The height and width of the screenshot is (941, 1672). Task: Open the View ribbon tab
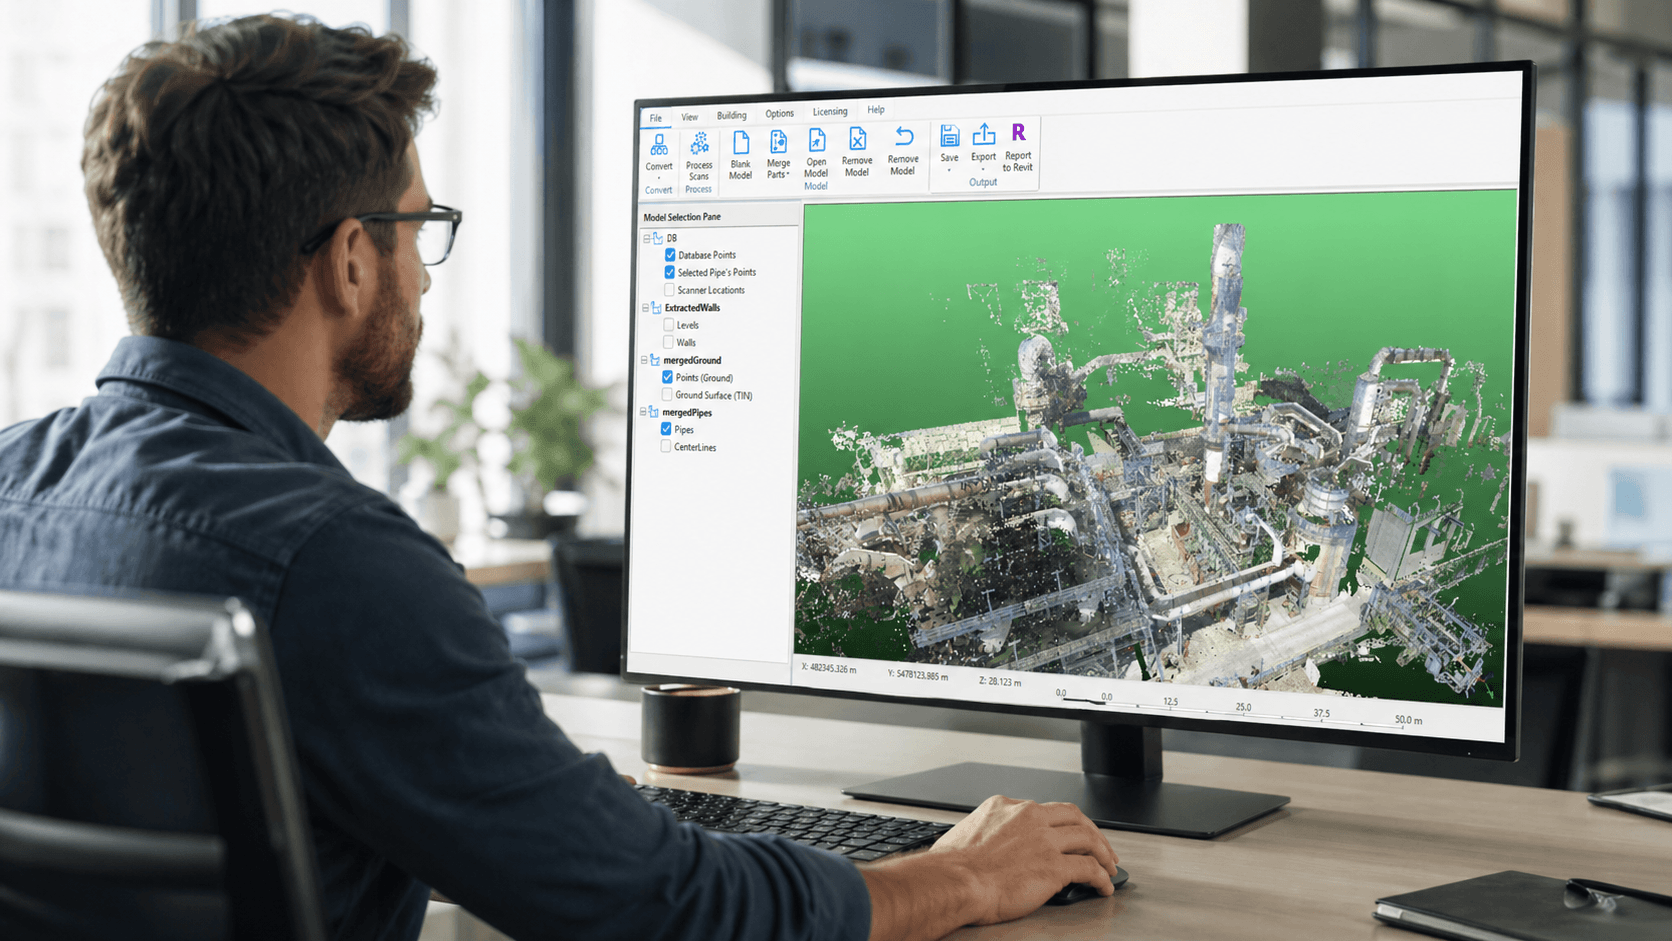(x=690, y=117)
